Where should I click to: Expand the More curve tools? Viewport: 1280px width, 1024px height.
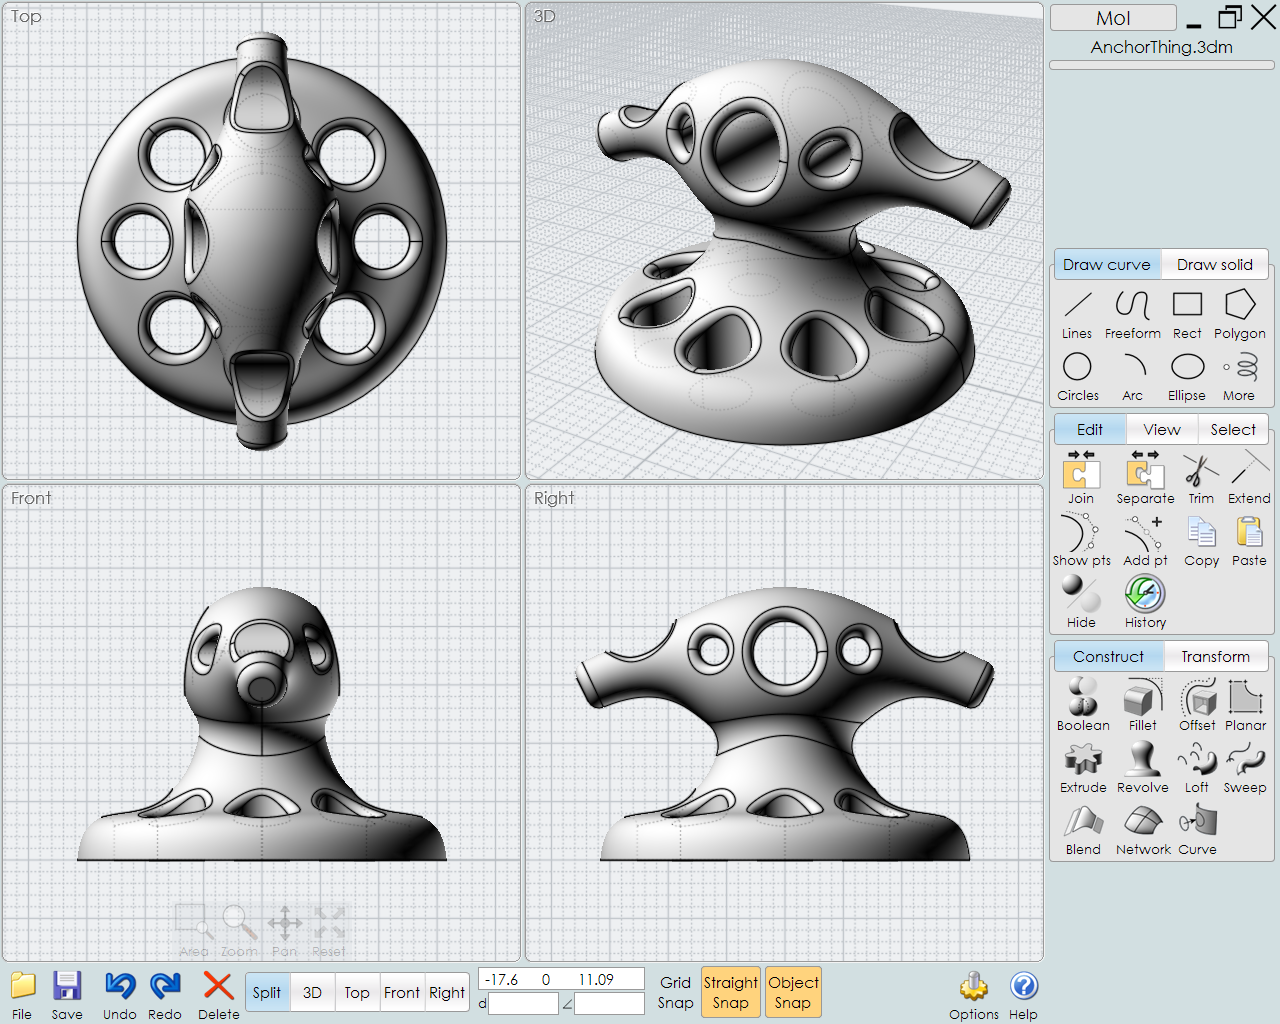[1239, 376]
